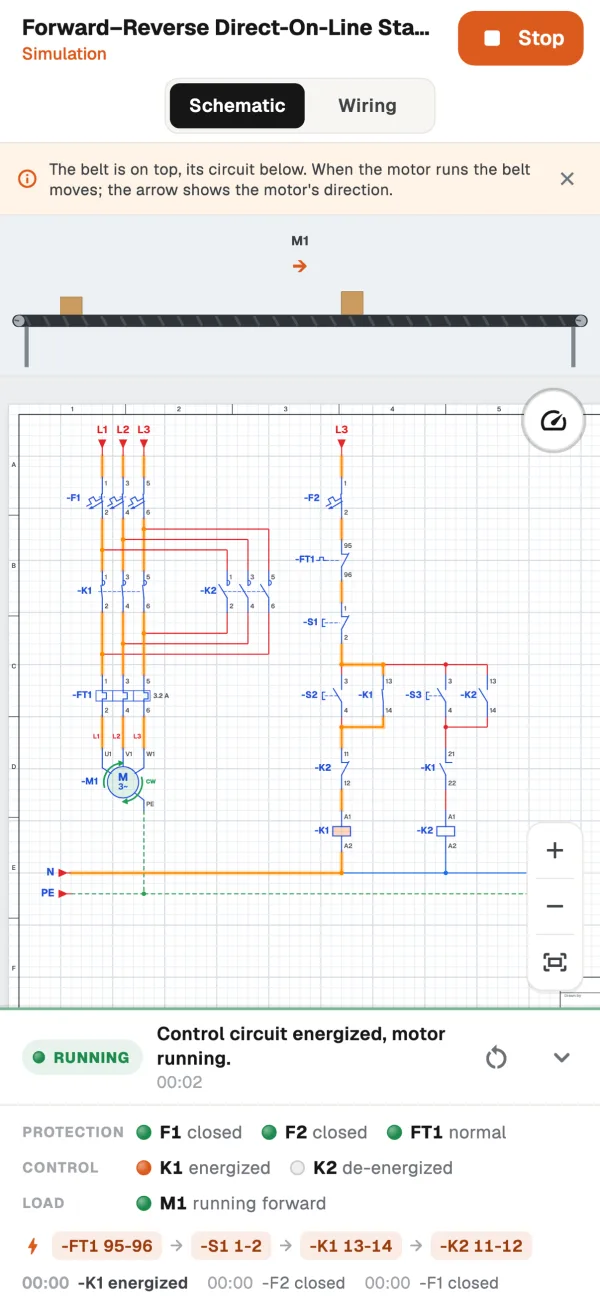Select the -K1 21-22 interlock contact
600x1305 pixels.
coord(439,768)
